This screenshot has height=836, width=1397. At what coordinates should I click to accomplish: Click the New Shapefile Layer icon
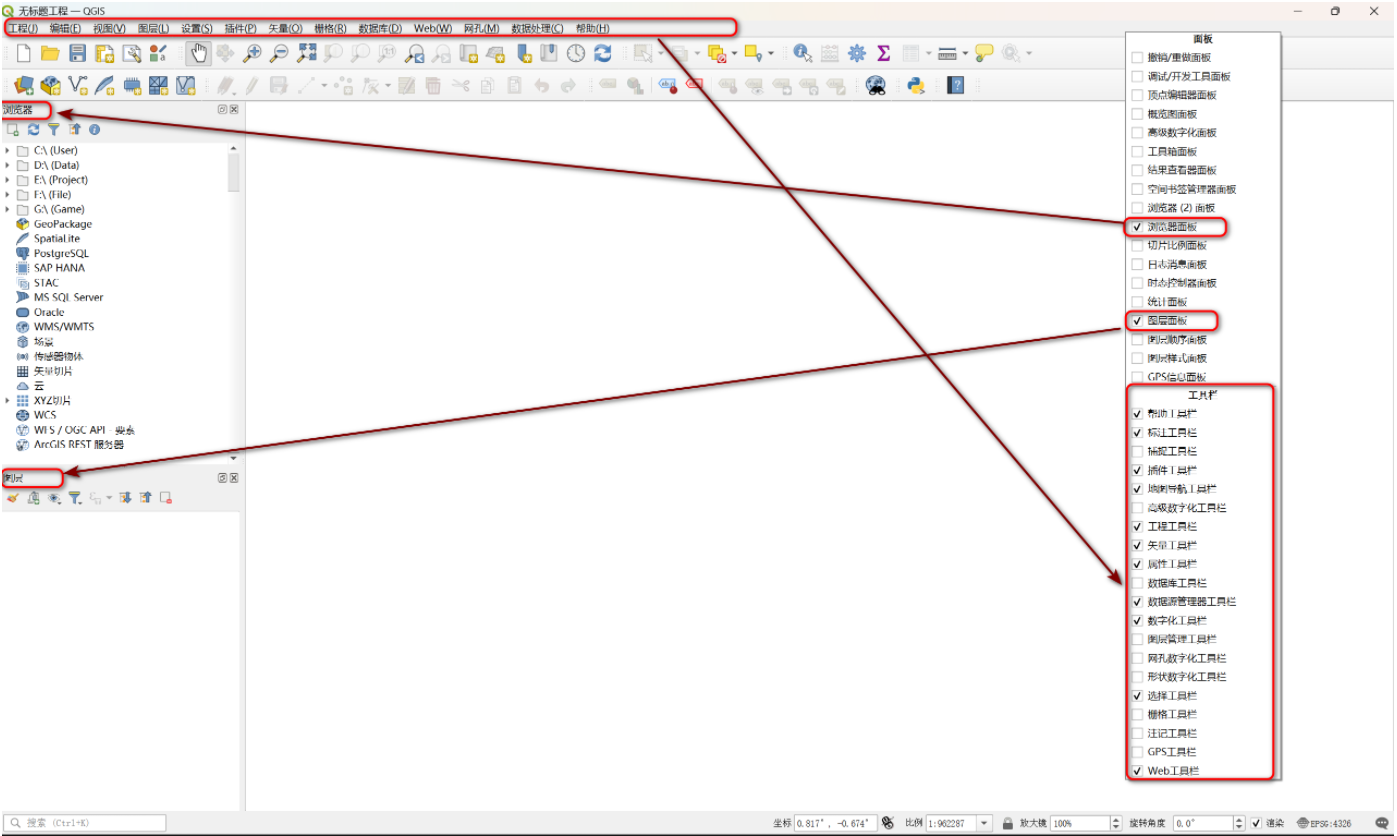coord(78,85)
